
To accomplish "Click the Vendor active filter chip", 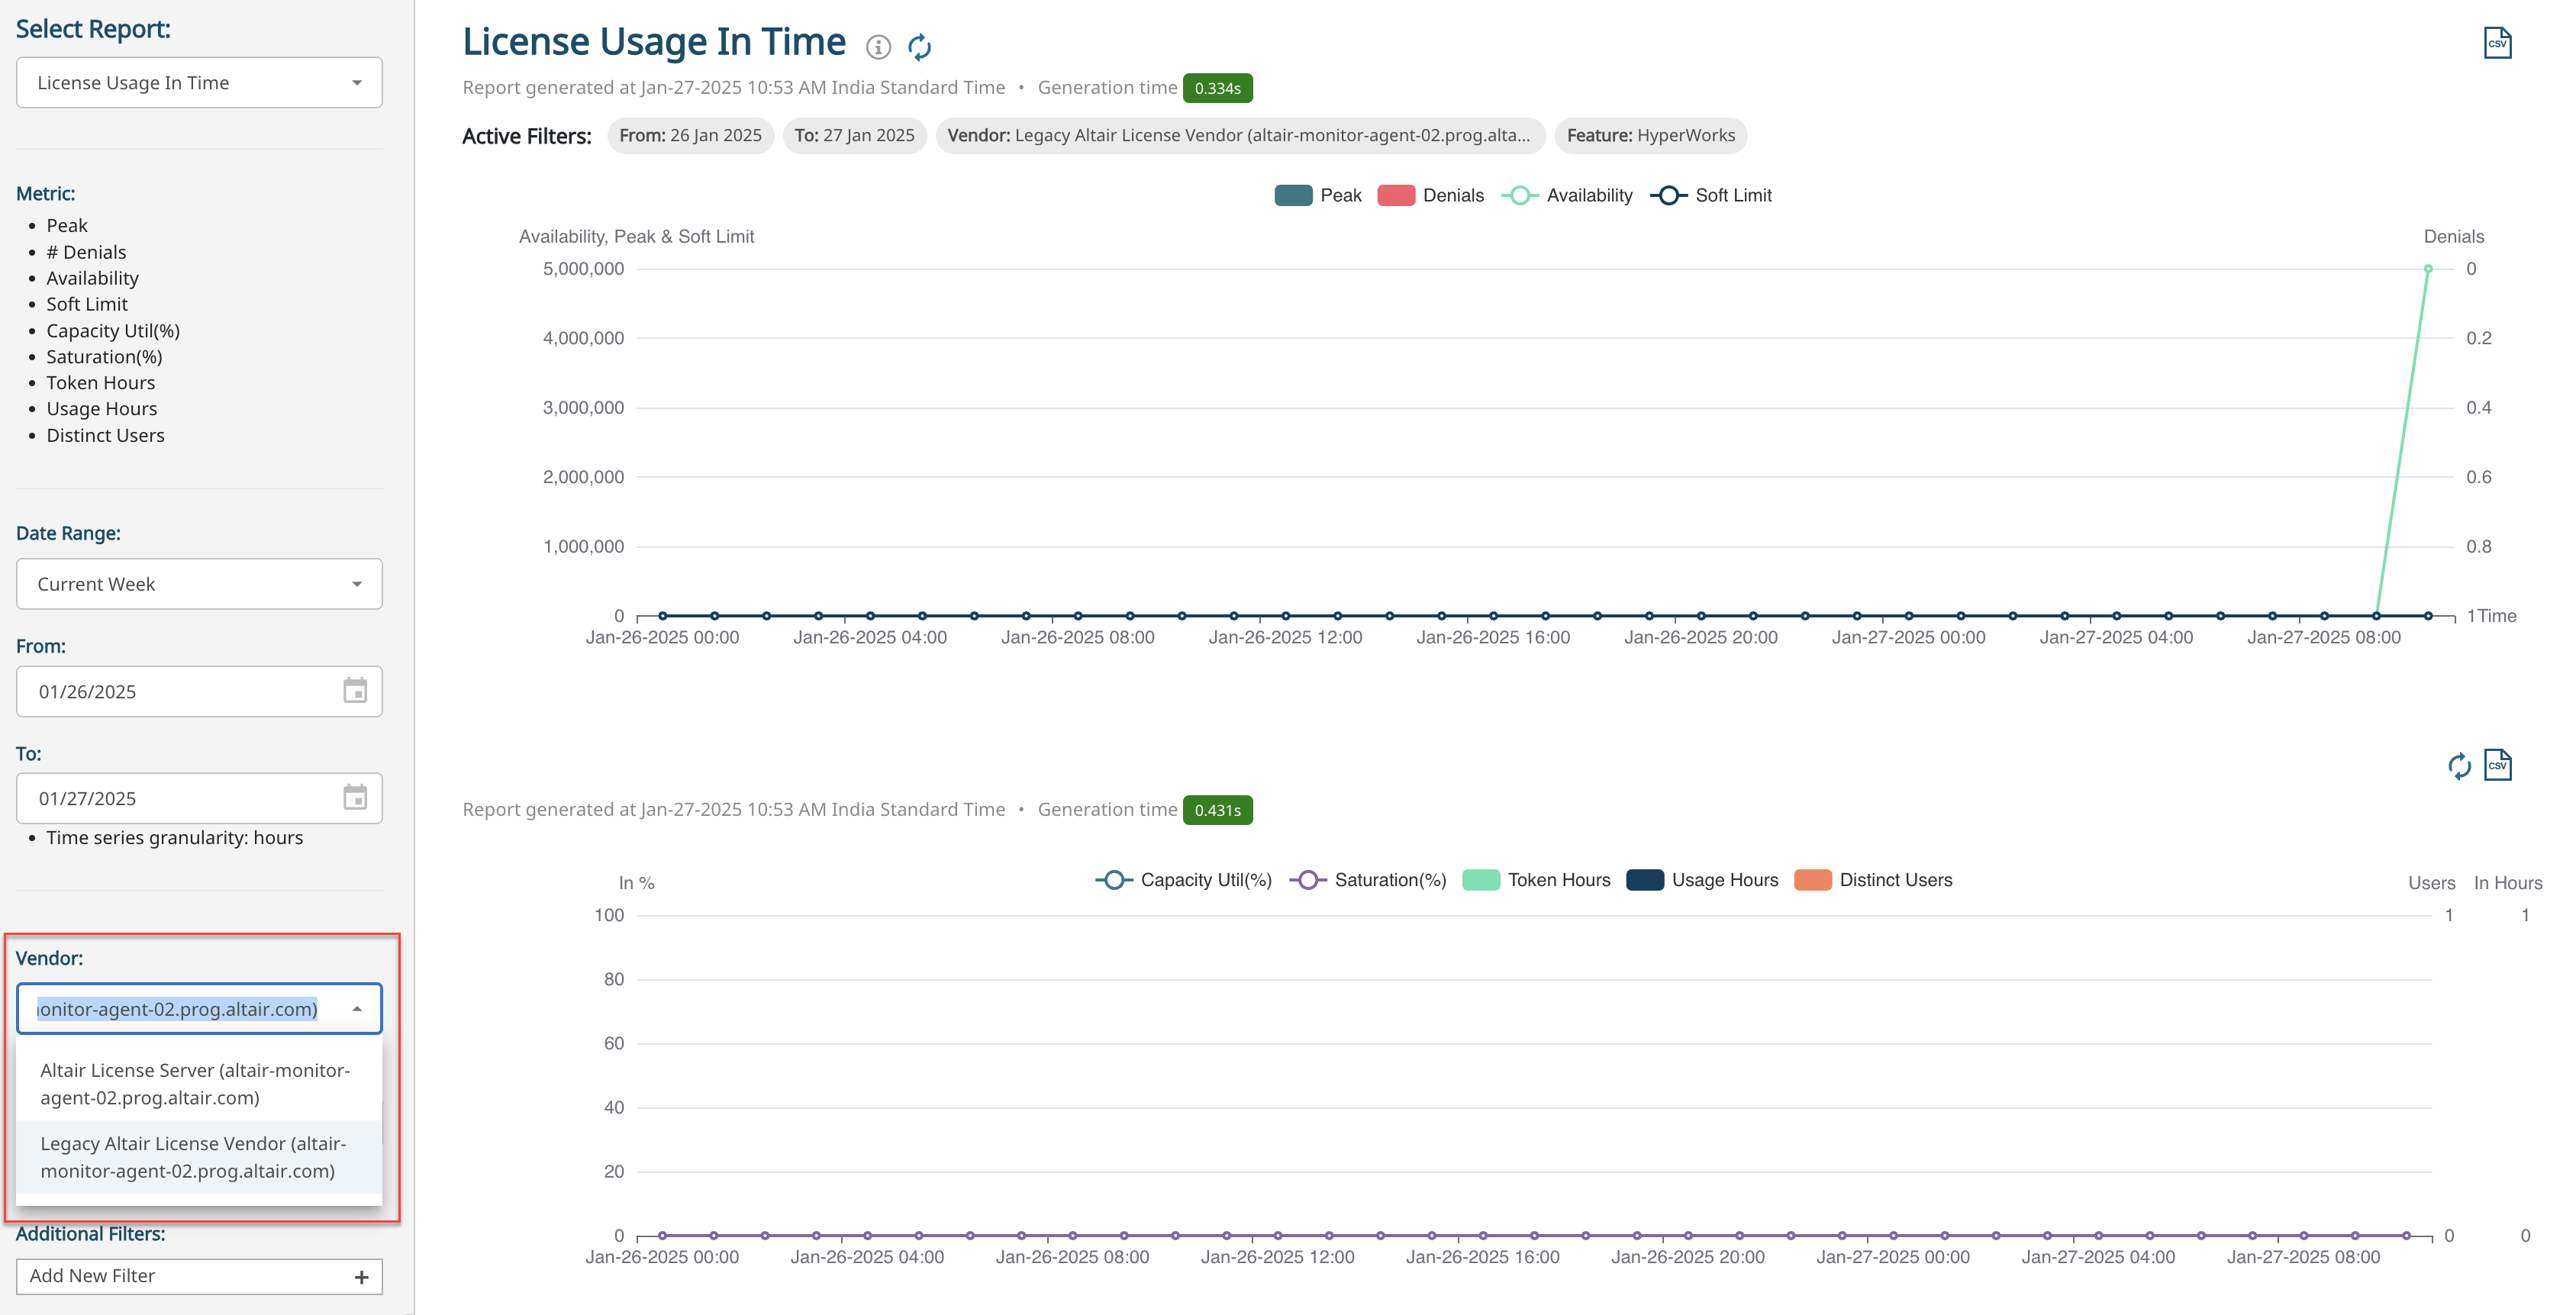I will (1239, 136).
